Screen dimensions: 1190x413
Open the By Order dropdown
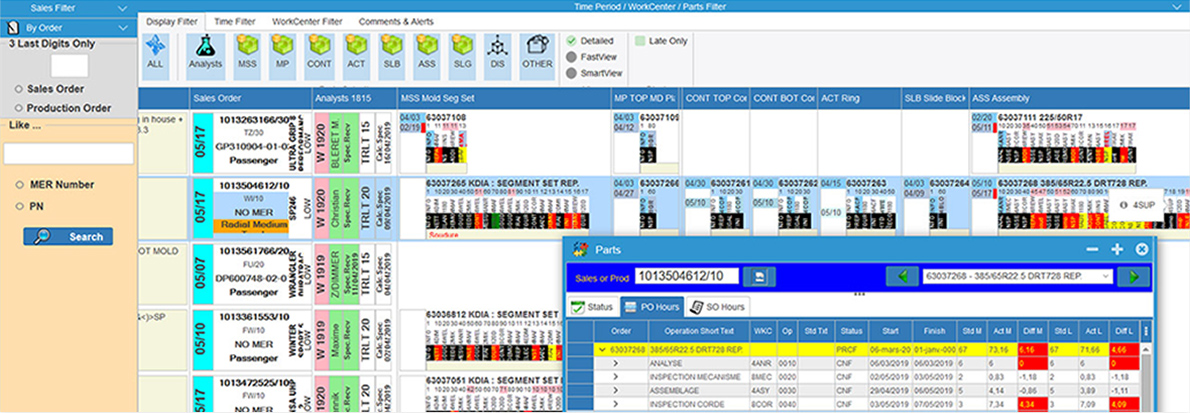pyautogui.click(x=122, y=27)
